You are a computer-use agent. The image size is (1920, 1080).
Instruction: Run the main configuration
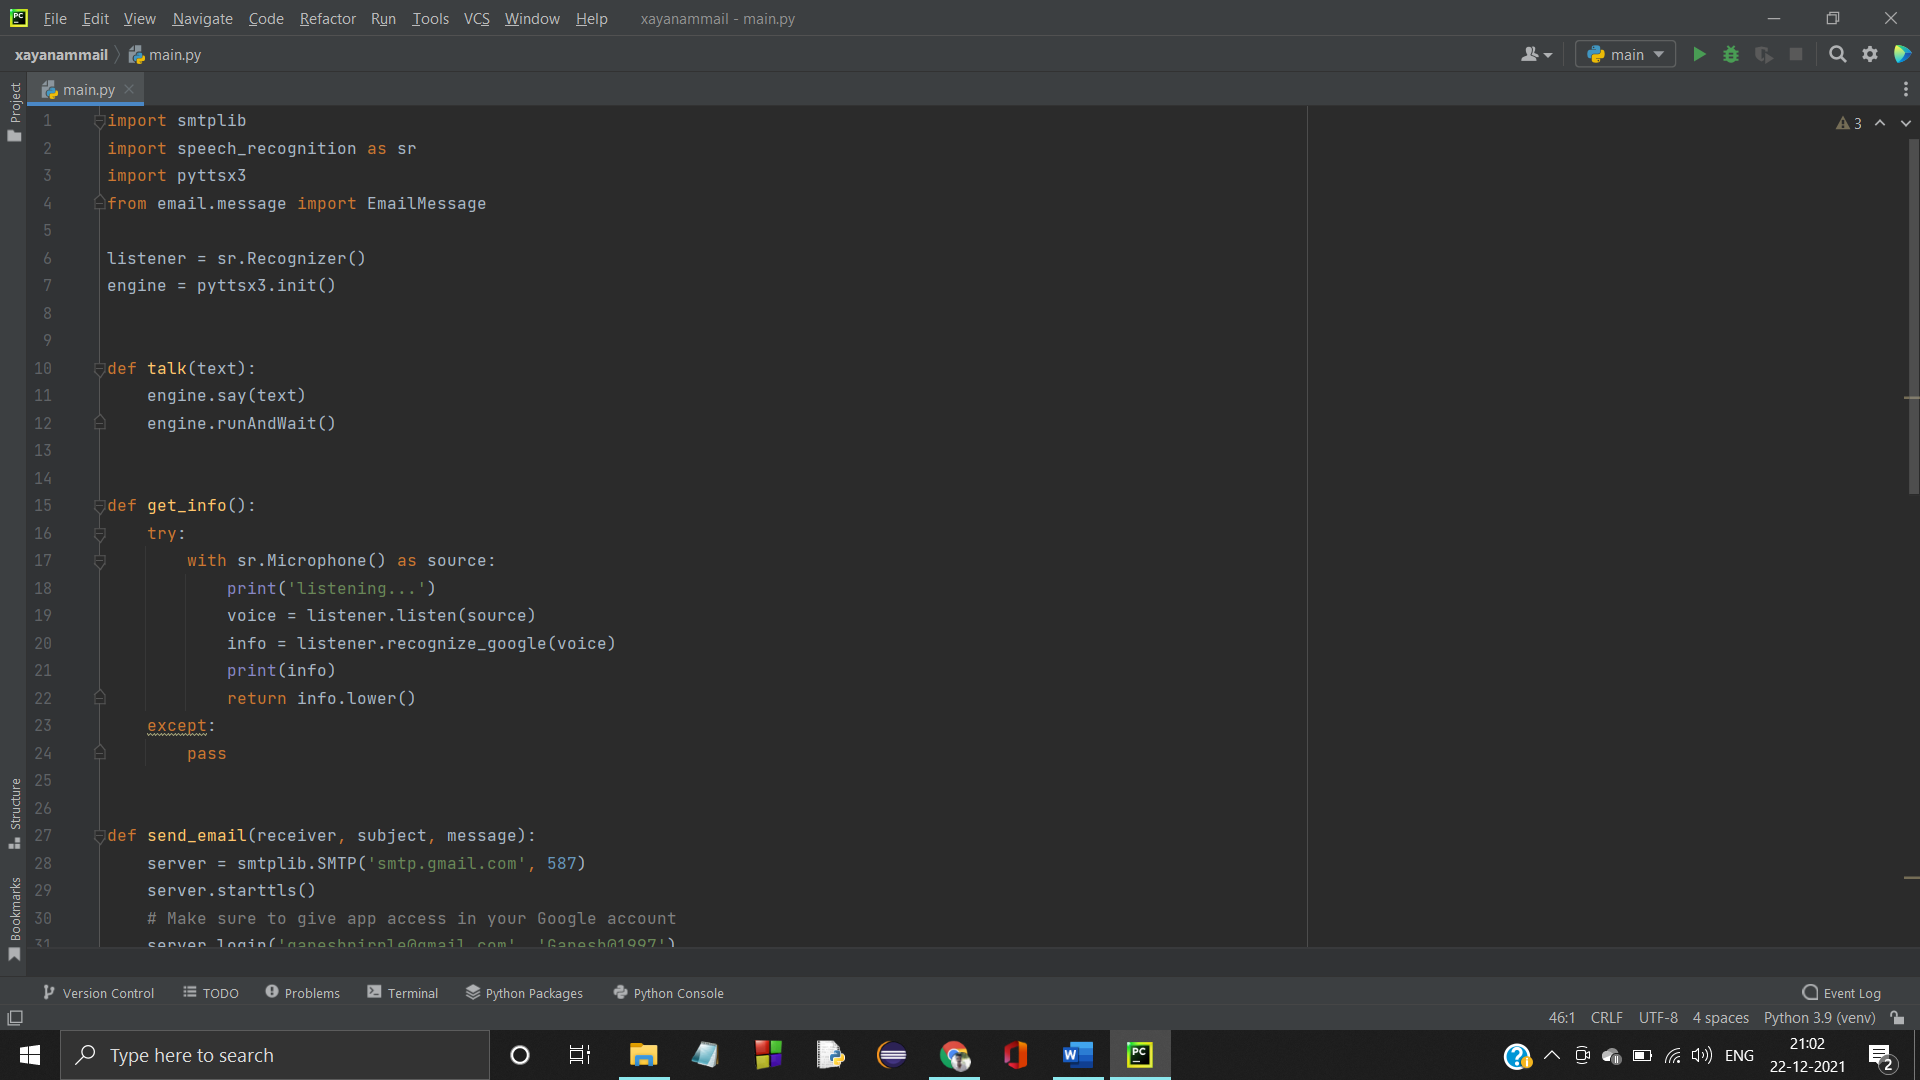1700,54
